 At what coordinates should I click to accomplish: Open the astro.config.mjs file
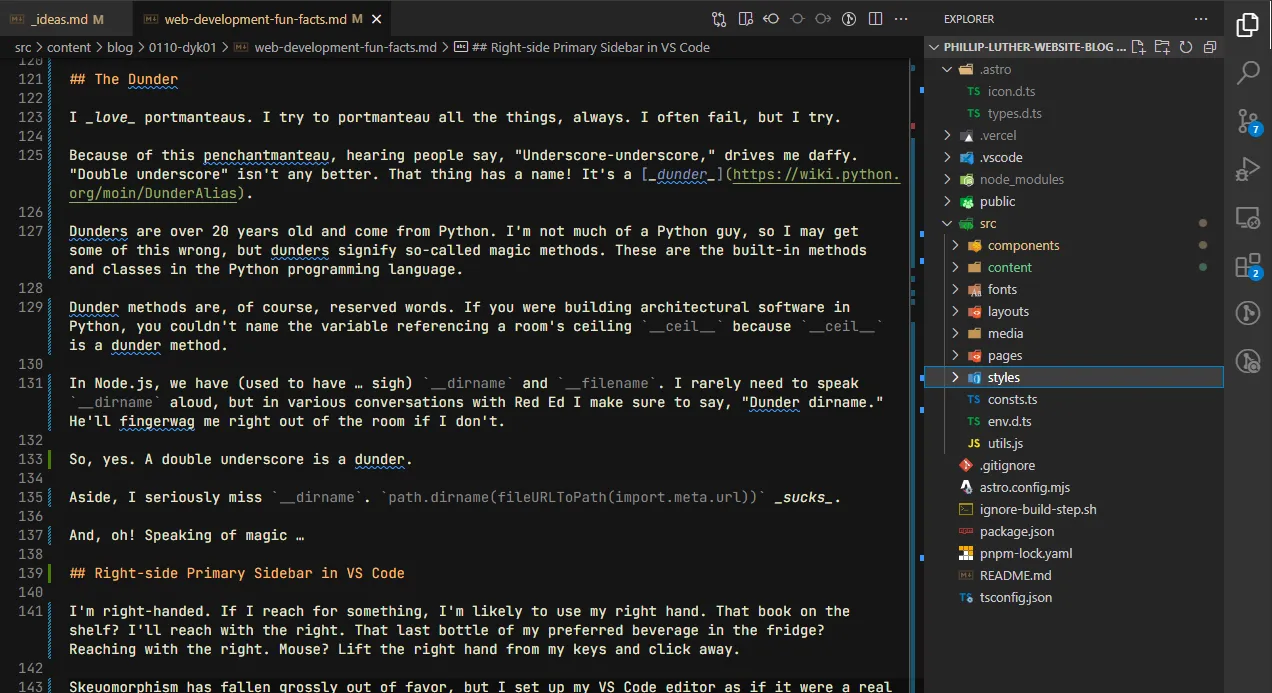(1024, 487)
